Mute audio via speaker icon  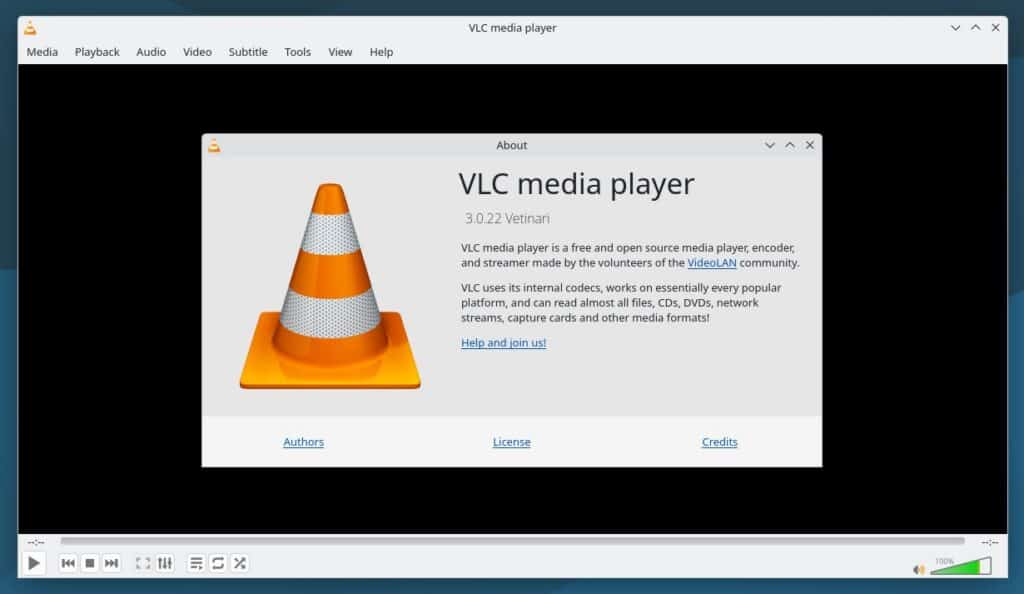click(918, 568)
